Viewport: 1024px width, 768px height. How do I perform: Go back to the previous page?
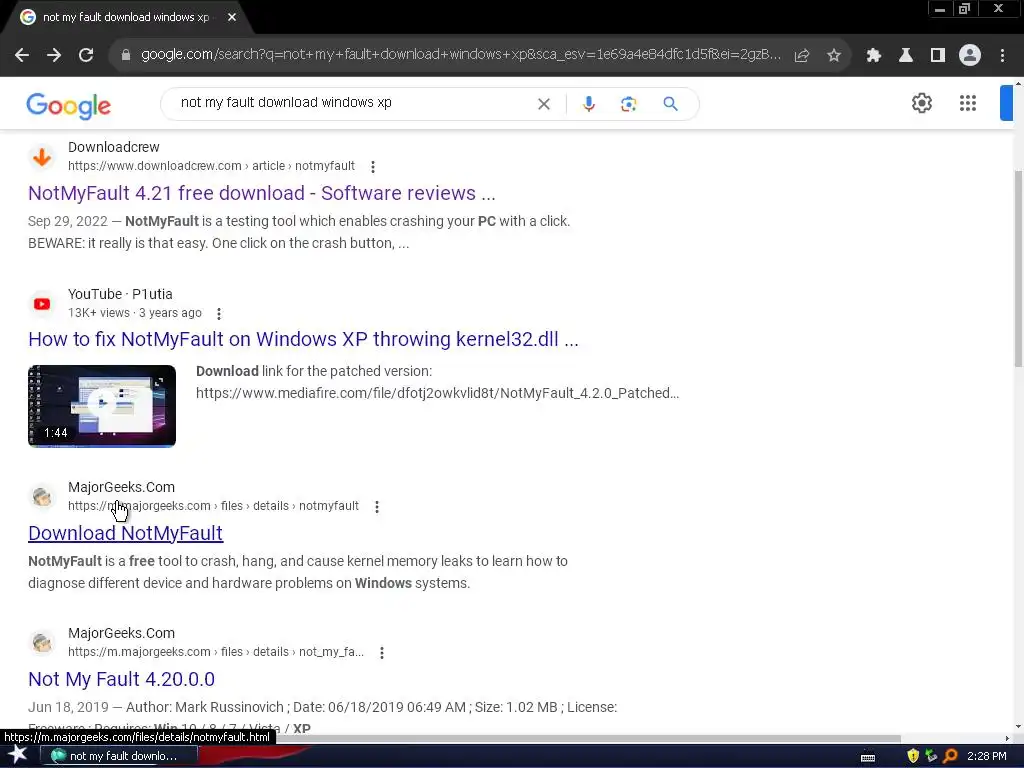click(22, 56)
